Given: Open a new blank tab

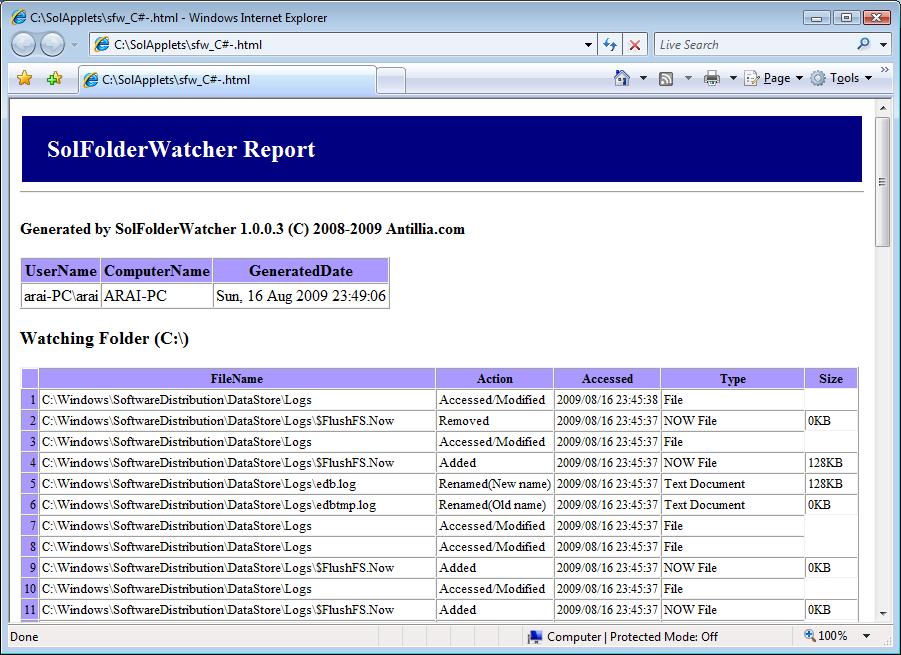Looking at the screenshot, I should 391,80.
